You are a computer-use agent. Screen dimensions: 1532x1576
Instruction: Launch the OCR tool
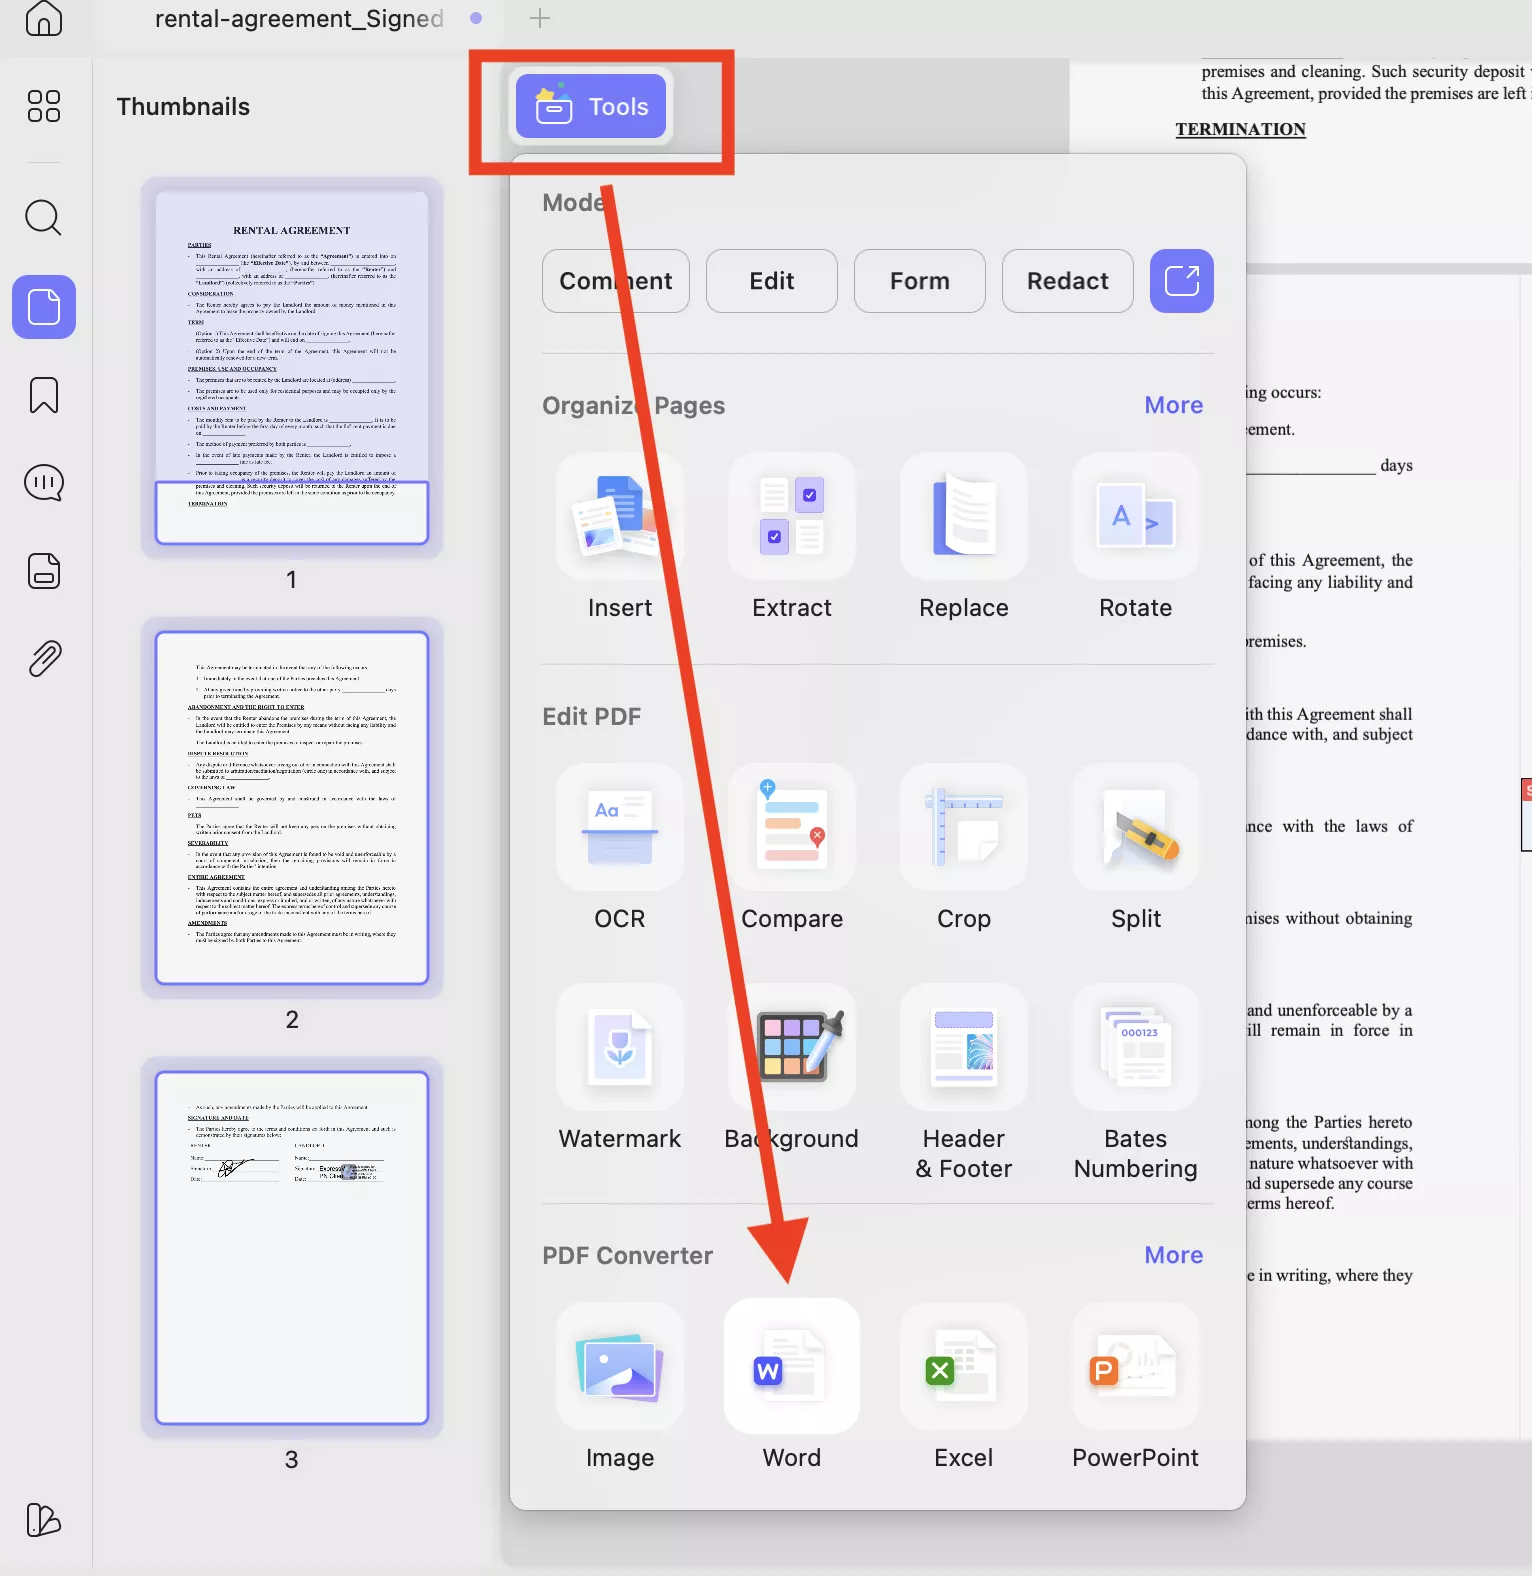coord(620,848)
